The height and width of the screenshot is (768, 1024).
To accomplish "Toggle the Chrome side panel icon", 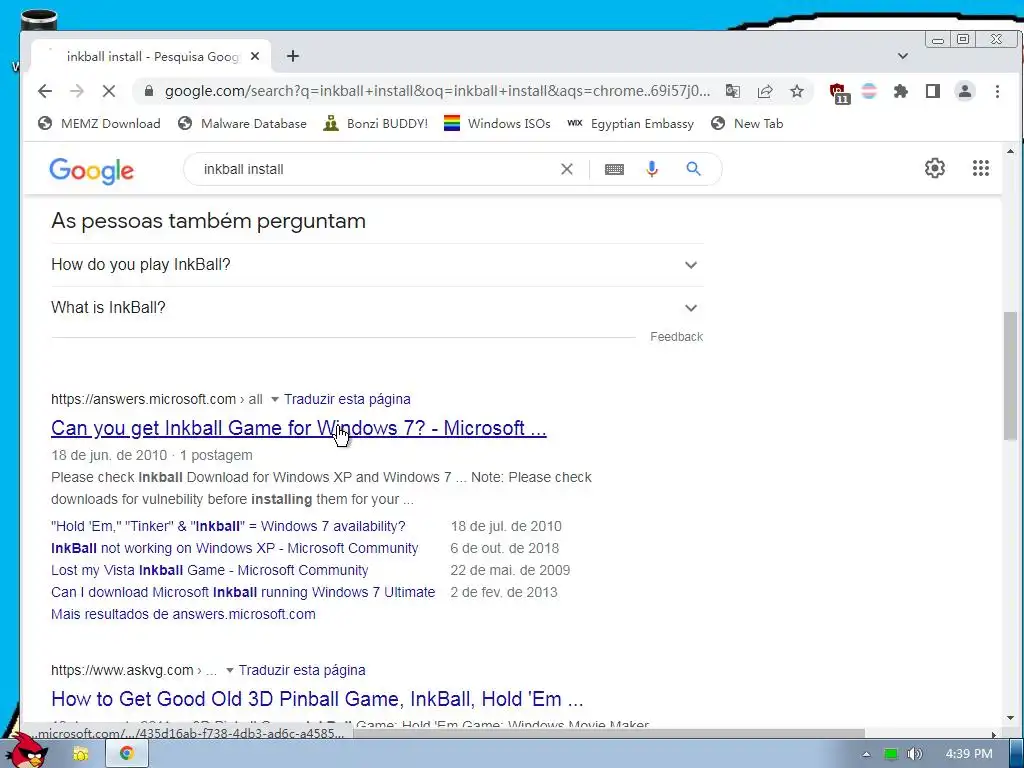I will pos(933,91).
